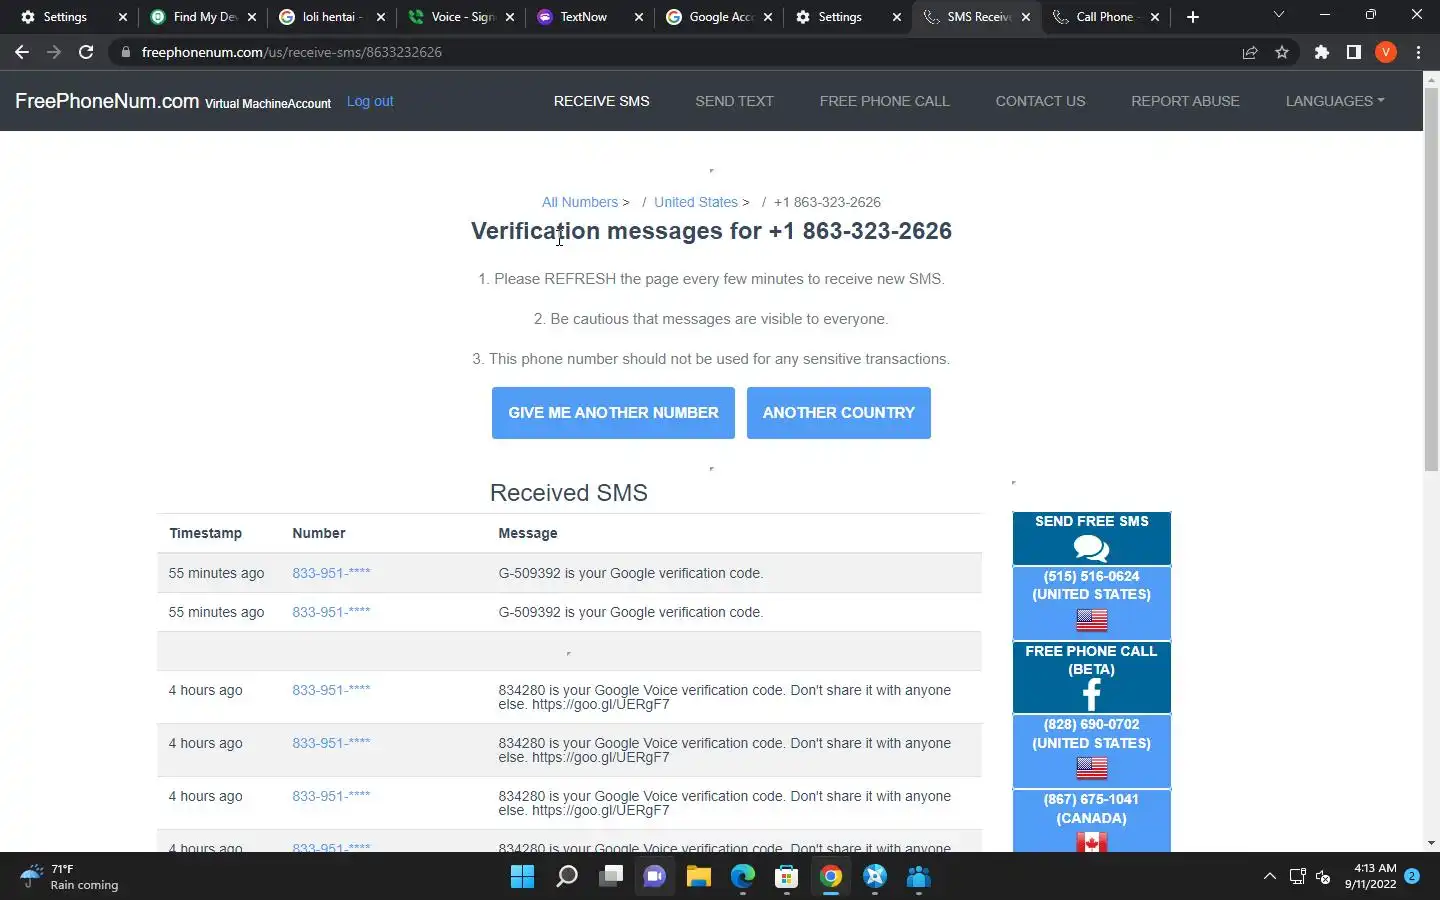Close the Find My Device tab

[252, 17]
